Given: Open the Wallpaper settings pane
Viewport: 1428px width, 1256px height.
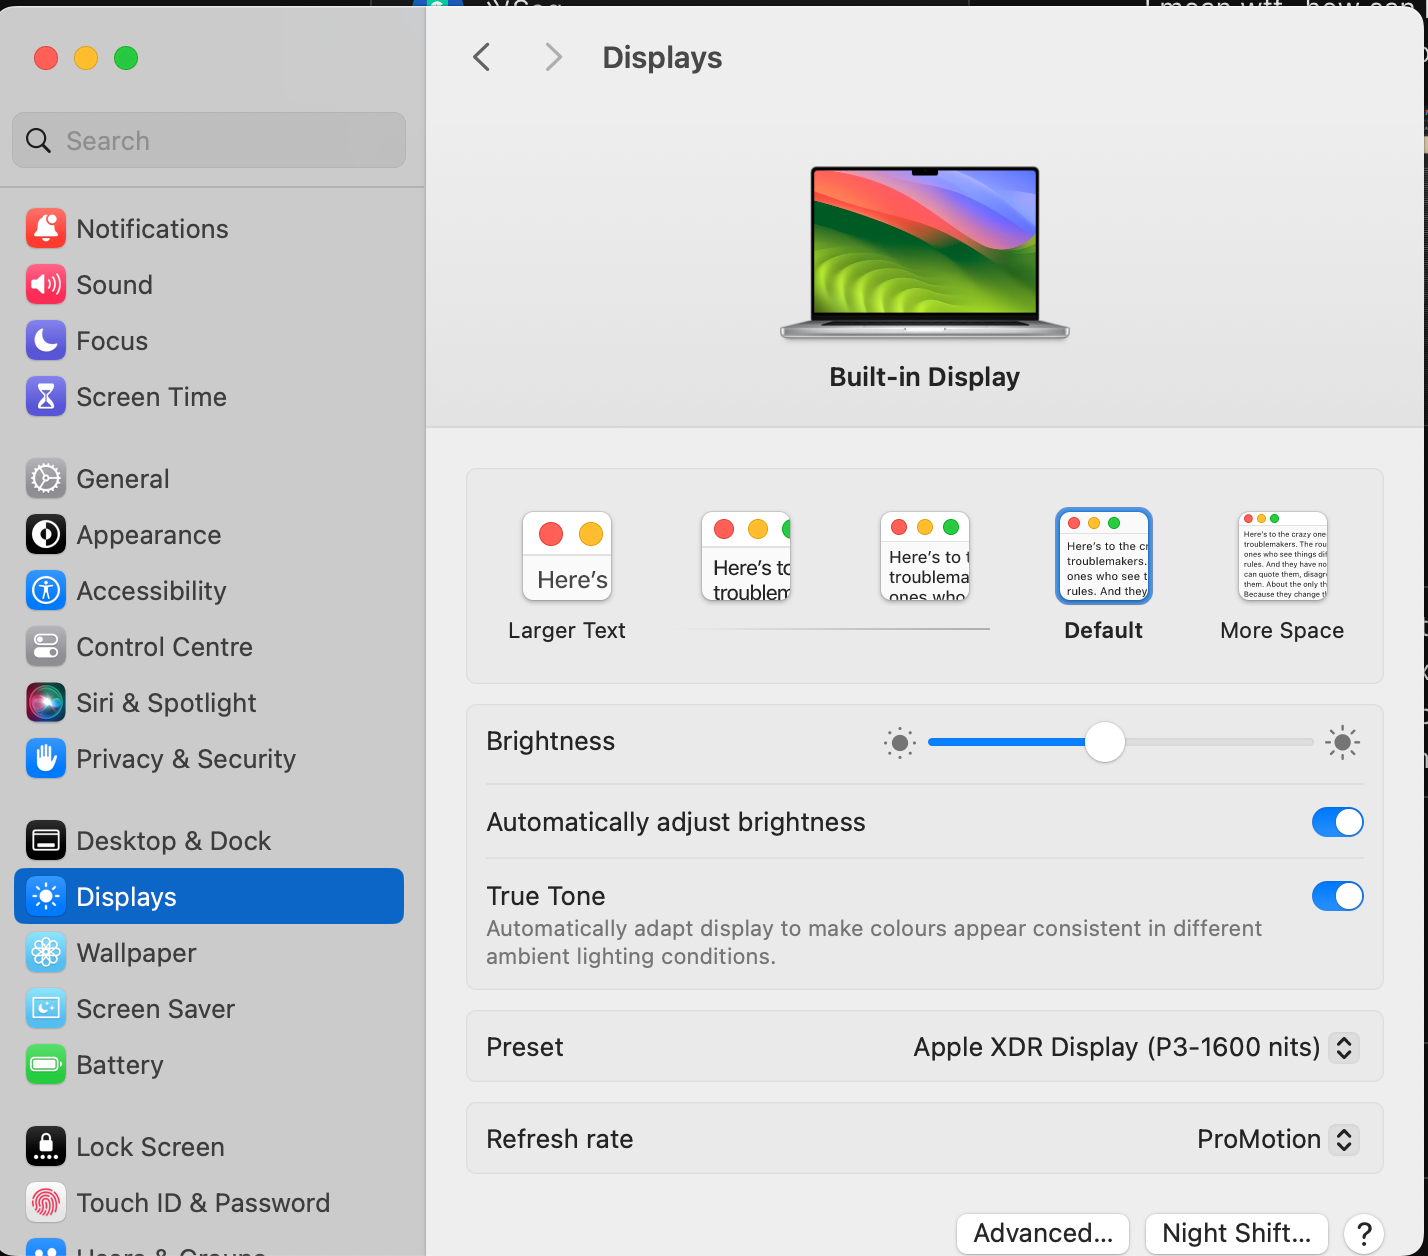Looking at the screenshot, I should (209, 953).
